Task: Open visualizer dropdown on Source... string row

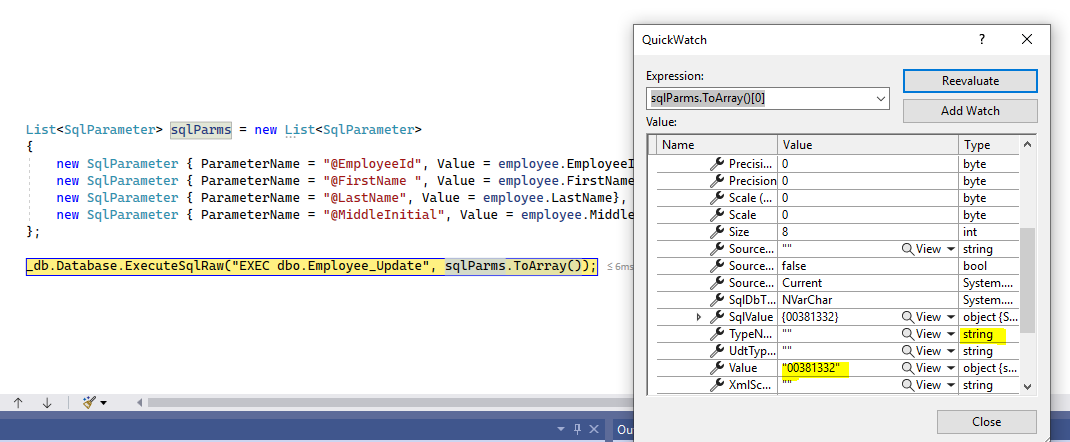Action: pyautogui.click(x=951, y=249)
